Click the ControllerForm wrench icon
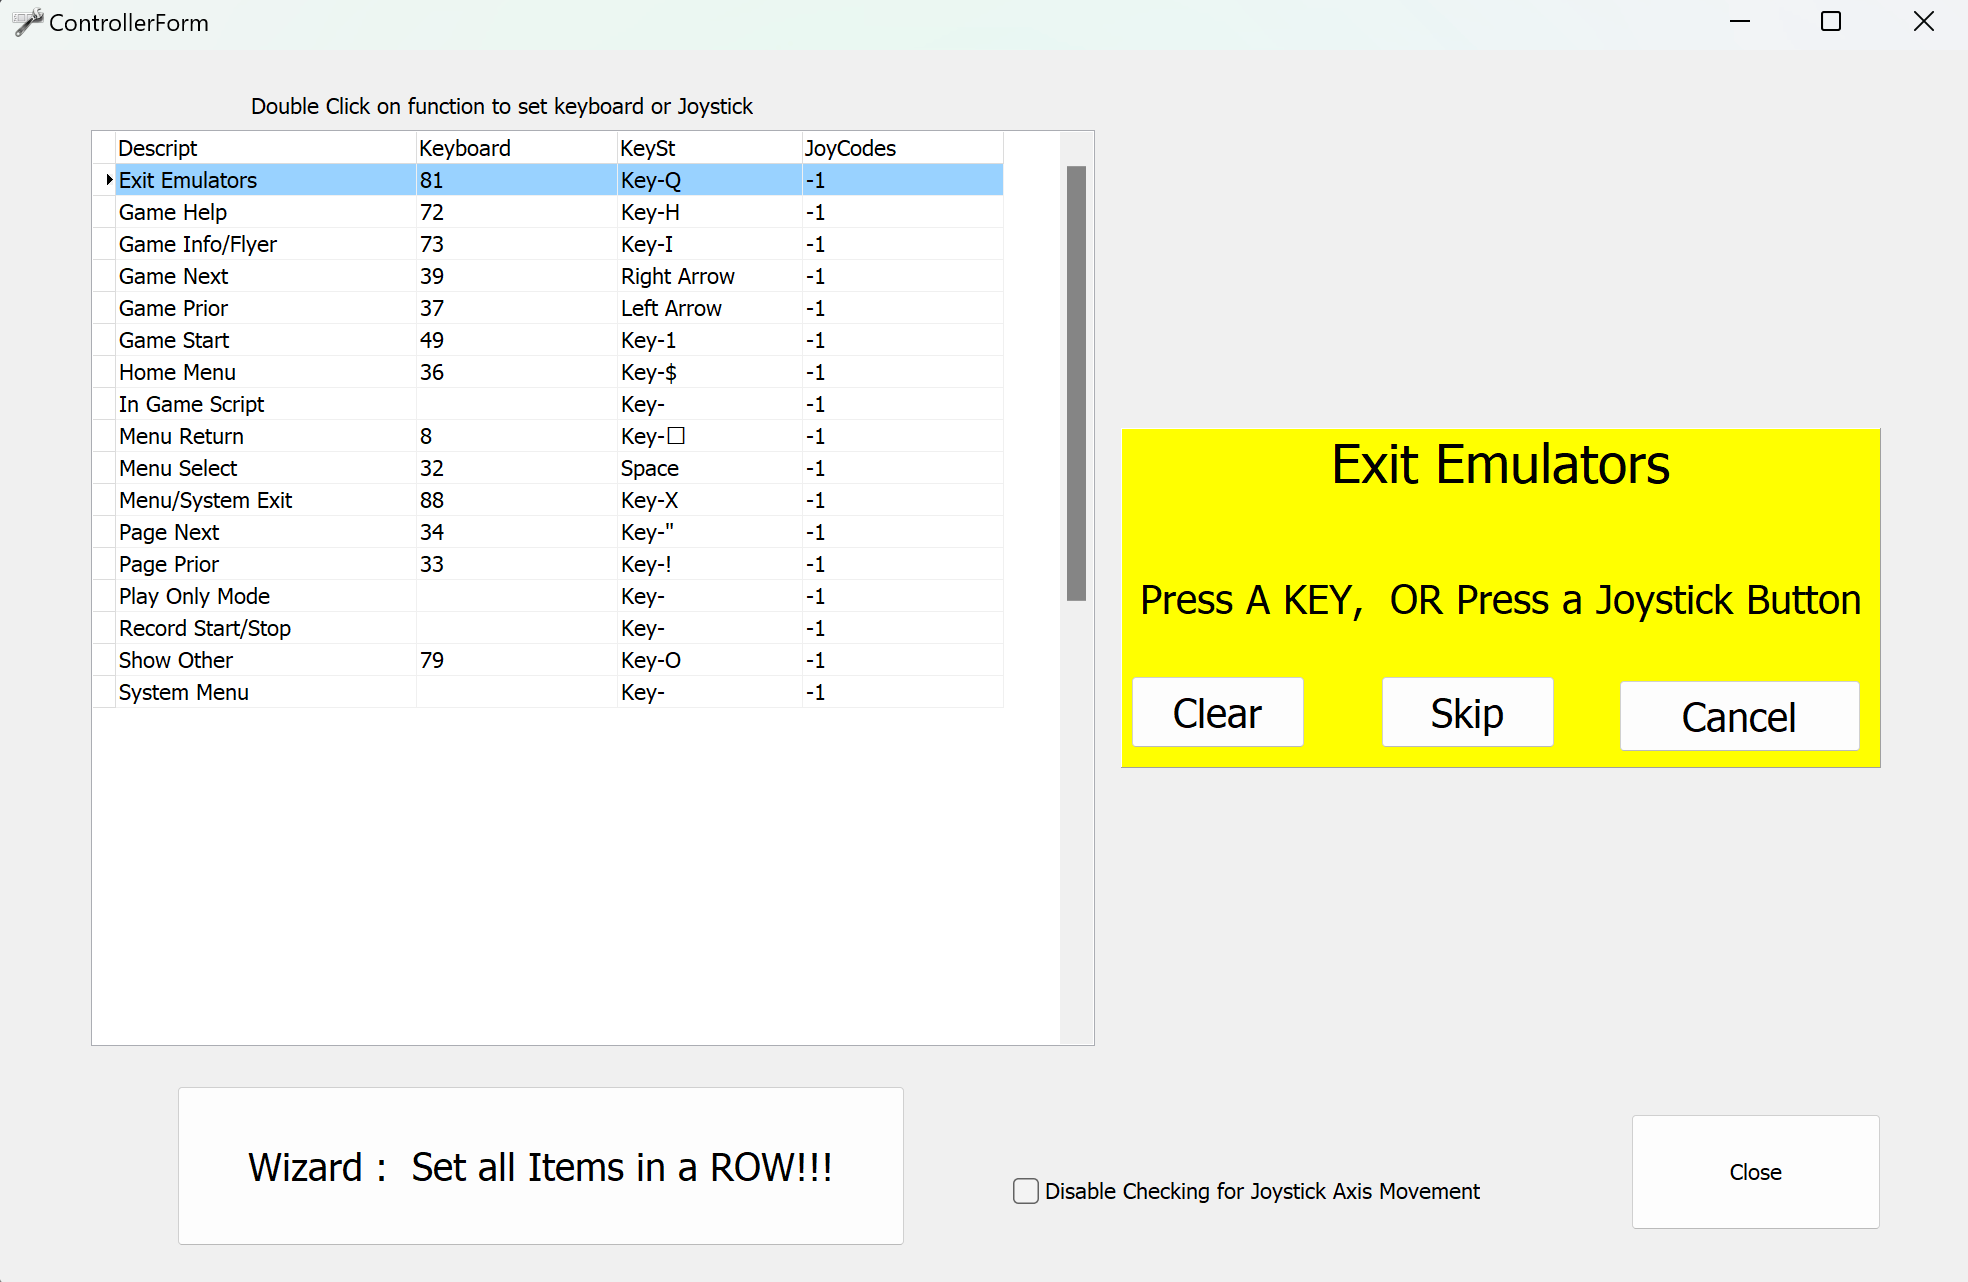The height and width of the screenshot is (1282, 1968). (x=26, y=22)
